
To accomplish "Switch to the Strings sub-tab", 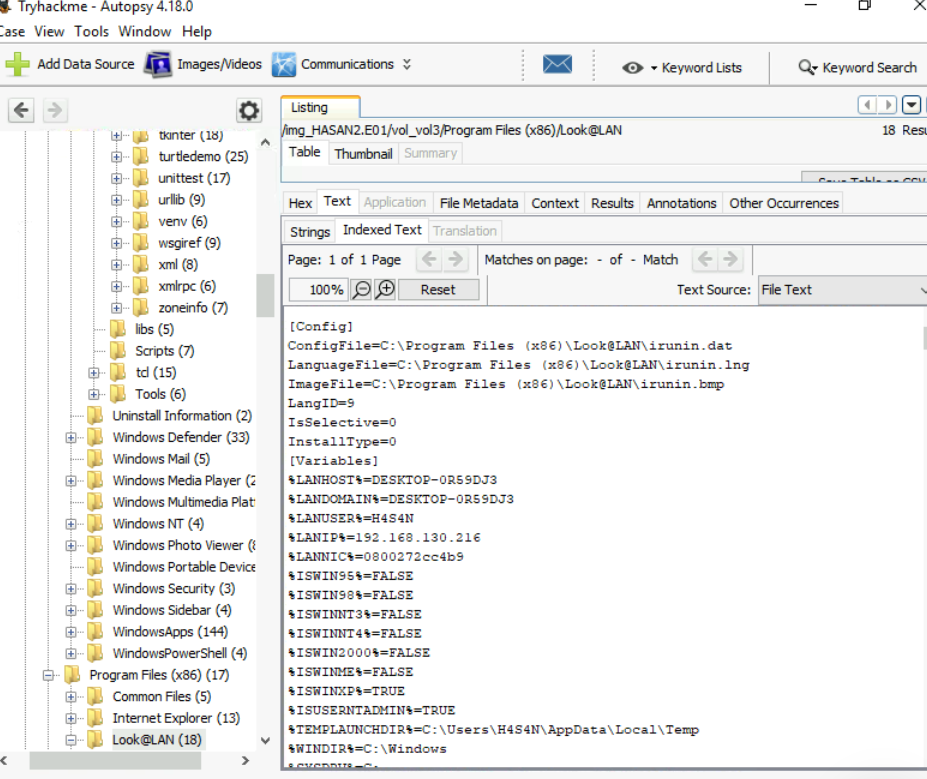I will 310,232.
